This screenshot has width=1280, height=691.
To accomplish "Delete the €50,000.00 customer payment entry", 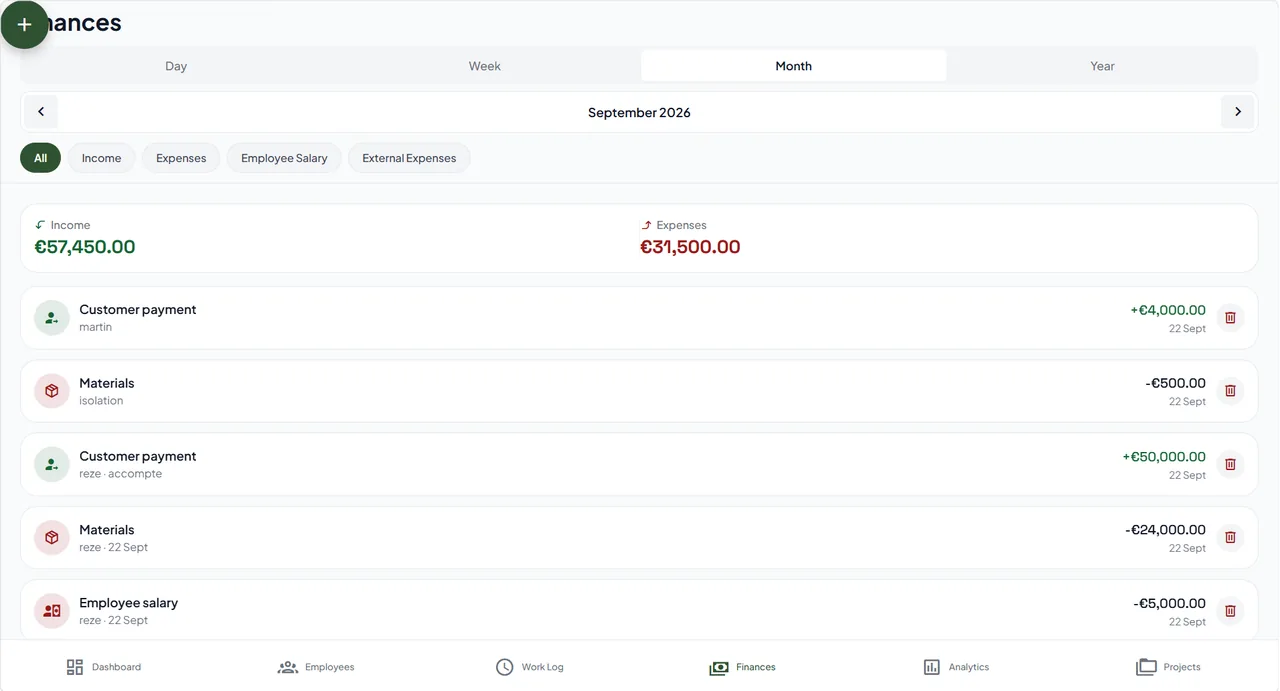I will 1230,464.
